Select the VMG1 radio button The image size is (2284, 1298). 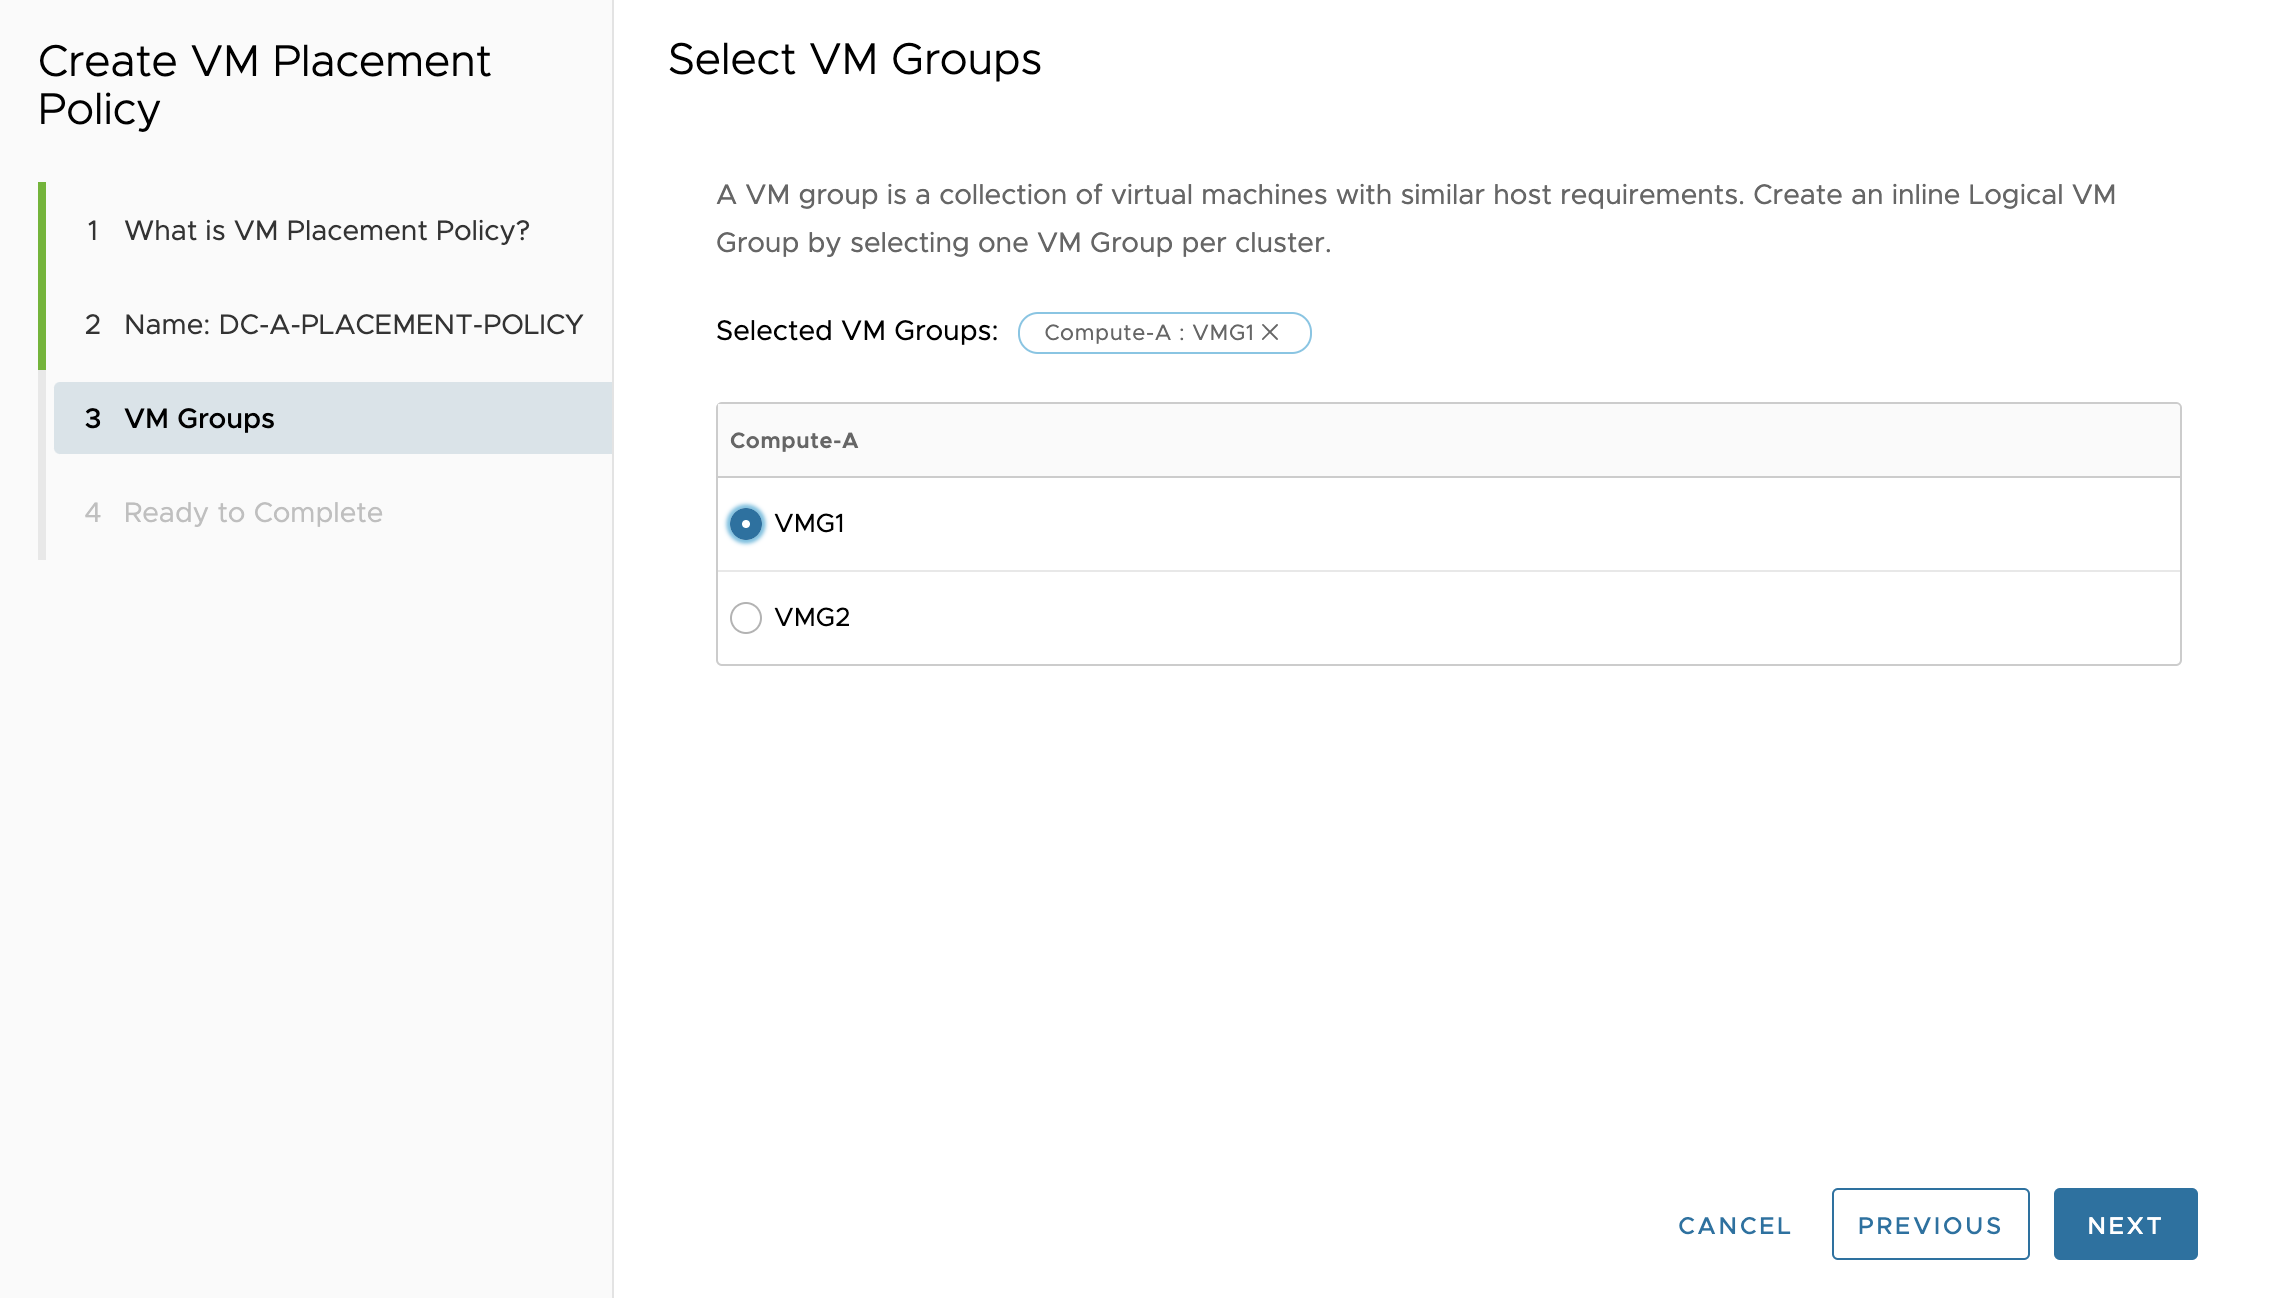point(746,524)
